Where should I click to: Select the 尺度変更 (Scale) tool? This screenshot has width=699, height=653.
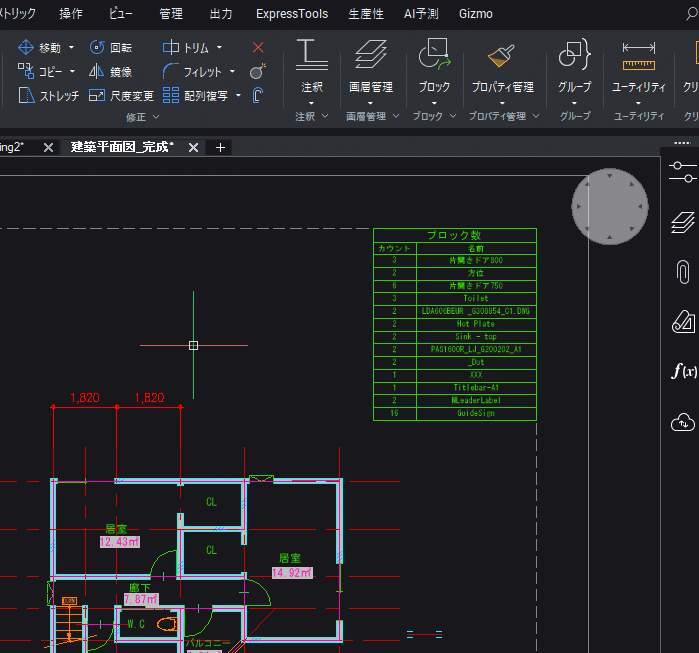coord(121,95)
